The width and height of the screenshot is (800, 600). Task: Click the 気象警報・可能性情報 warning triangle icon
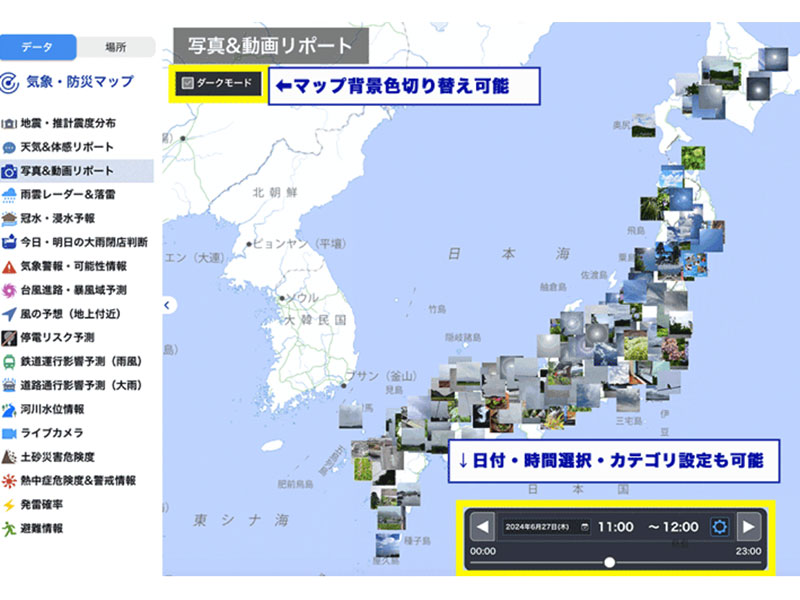point(9,267)
